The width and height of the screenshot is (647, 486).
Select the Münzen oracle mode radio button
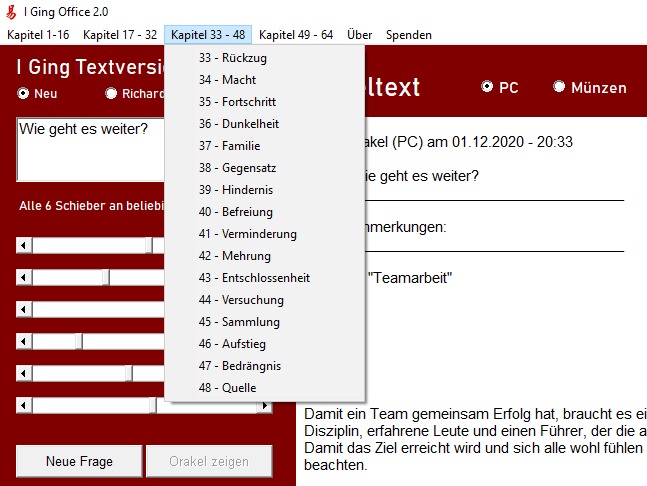click(x=559, y=87)
